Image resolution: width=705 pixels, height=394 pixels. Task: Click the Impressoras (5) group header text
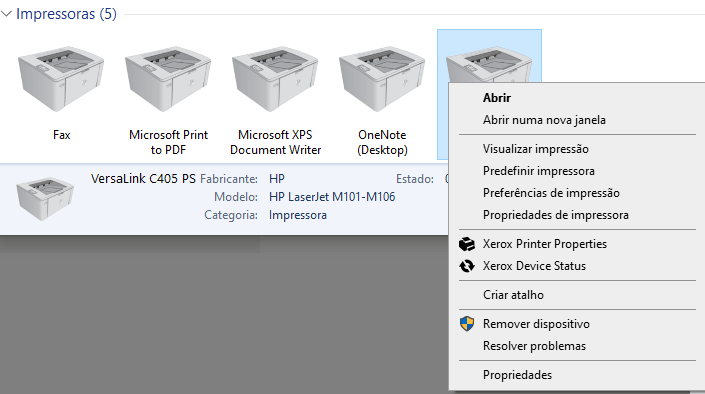pos(66,14)
